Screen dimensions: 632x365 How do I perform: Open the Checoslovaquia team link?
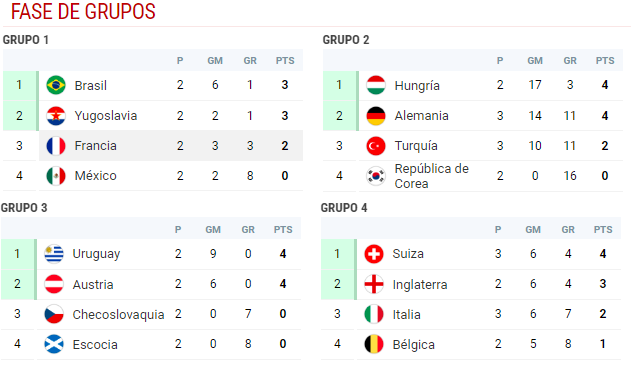118,314
